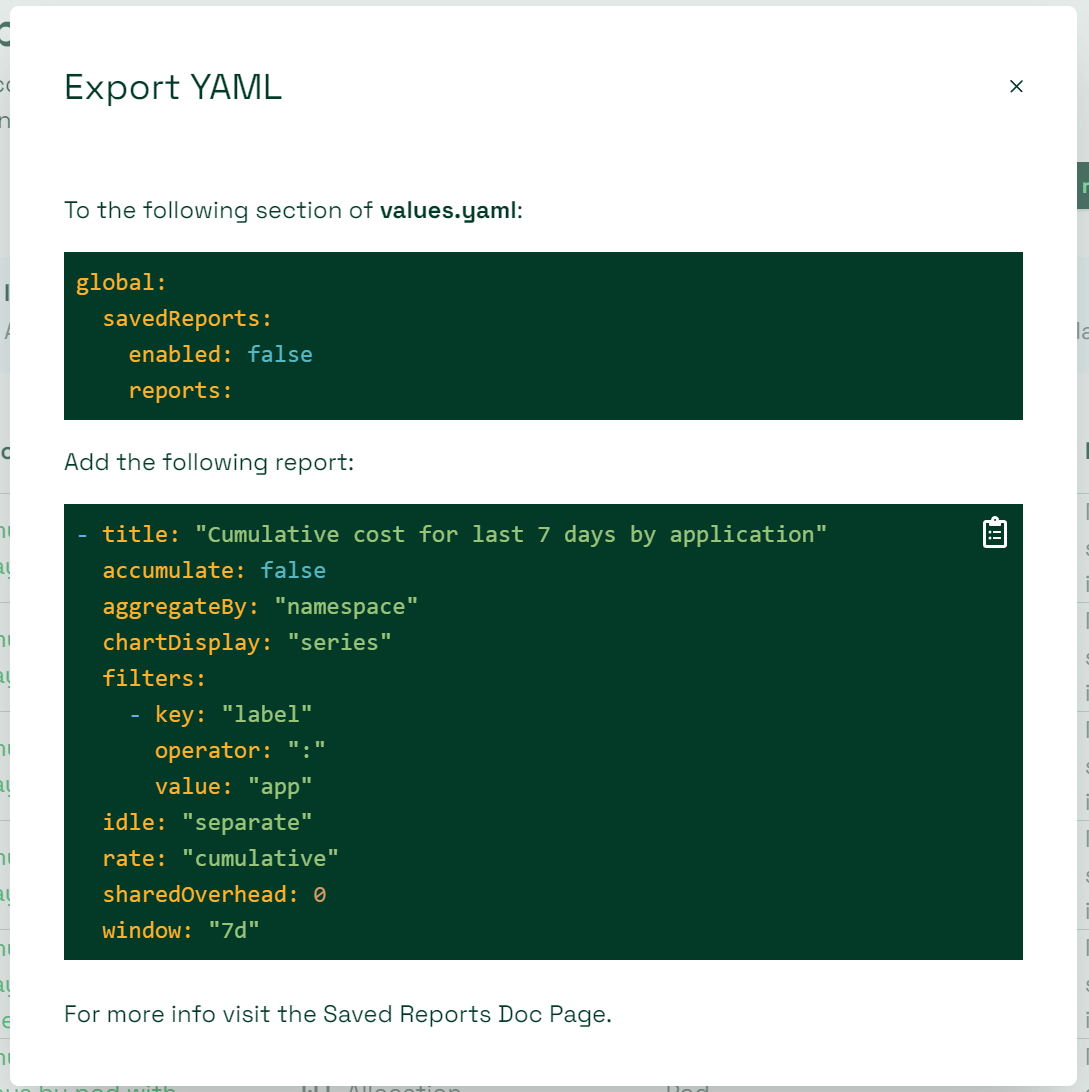Click the bold values.yaml filename text

pos(448,210)
